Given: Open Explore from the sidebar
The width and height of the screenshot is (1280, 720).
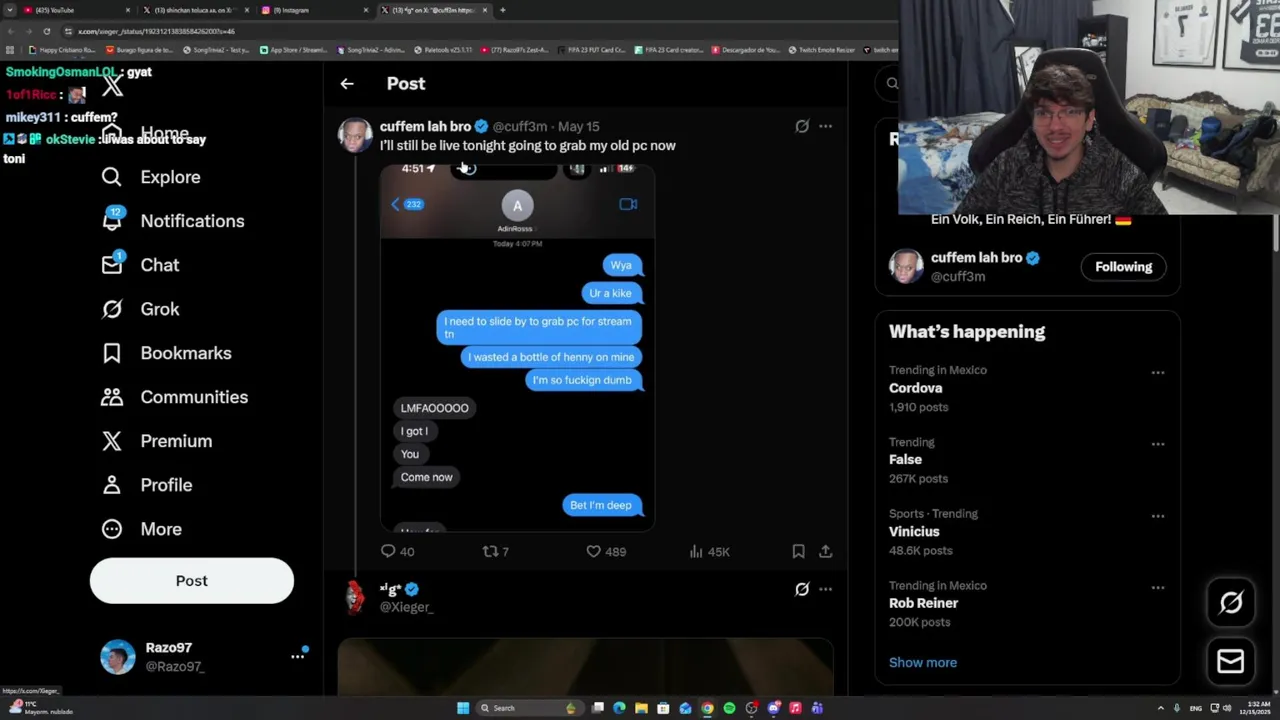Looking at the screenshot, I should 151,177.
